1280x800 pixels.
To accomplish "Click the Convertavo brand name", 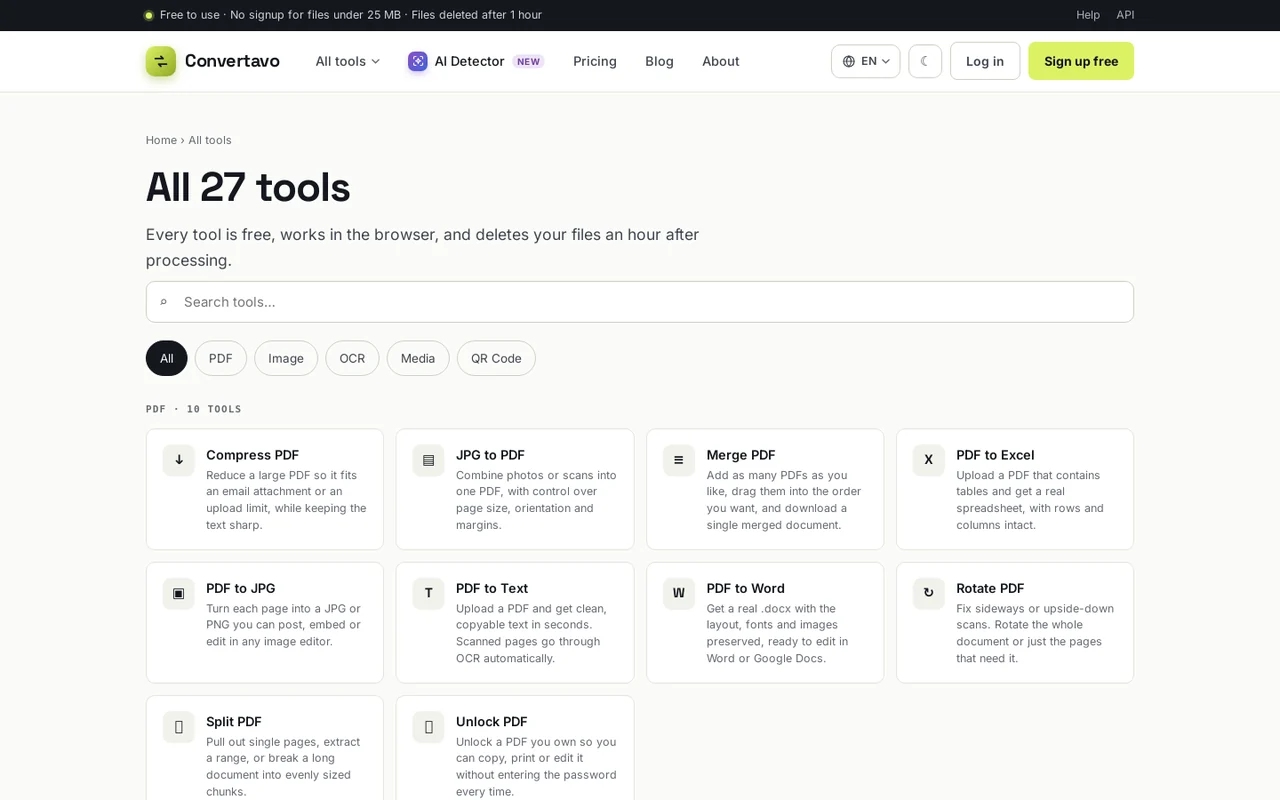I will point(232,61).
